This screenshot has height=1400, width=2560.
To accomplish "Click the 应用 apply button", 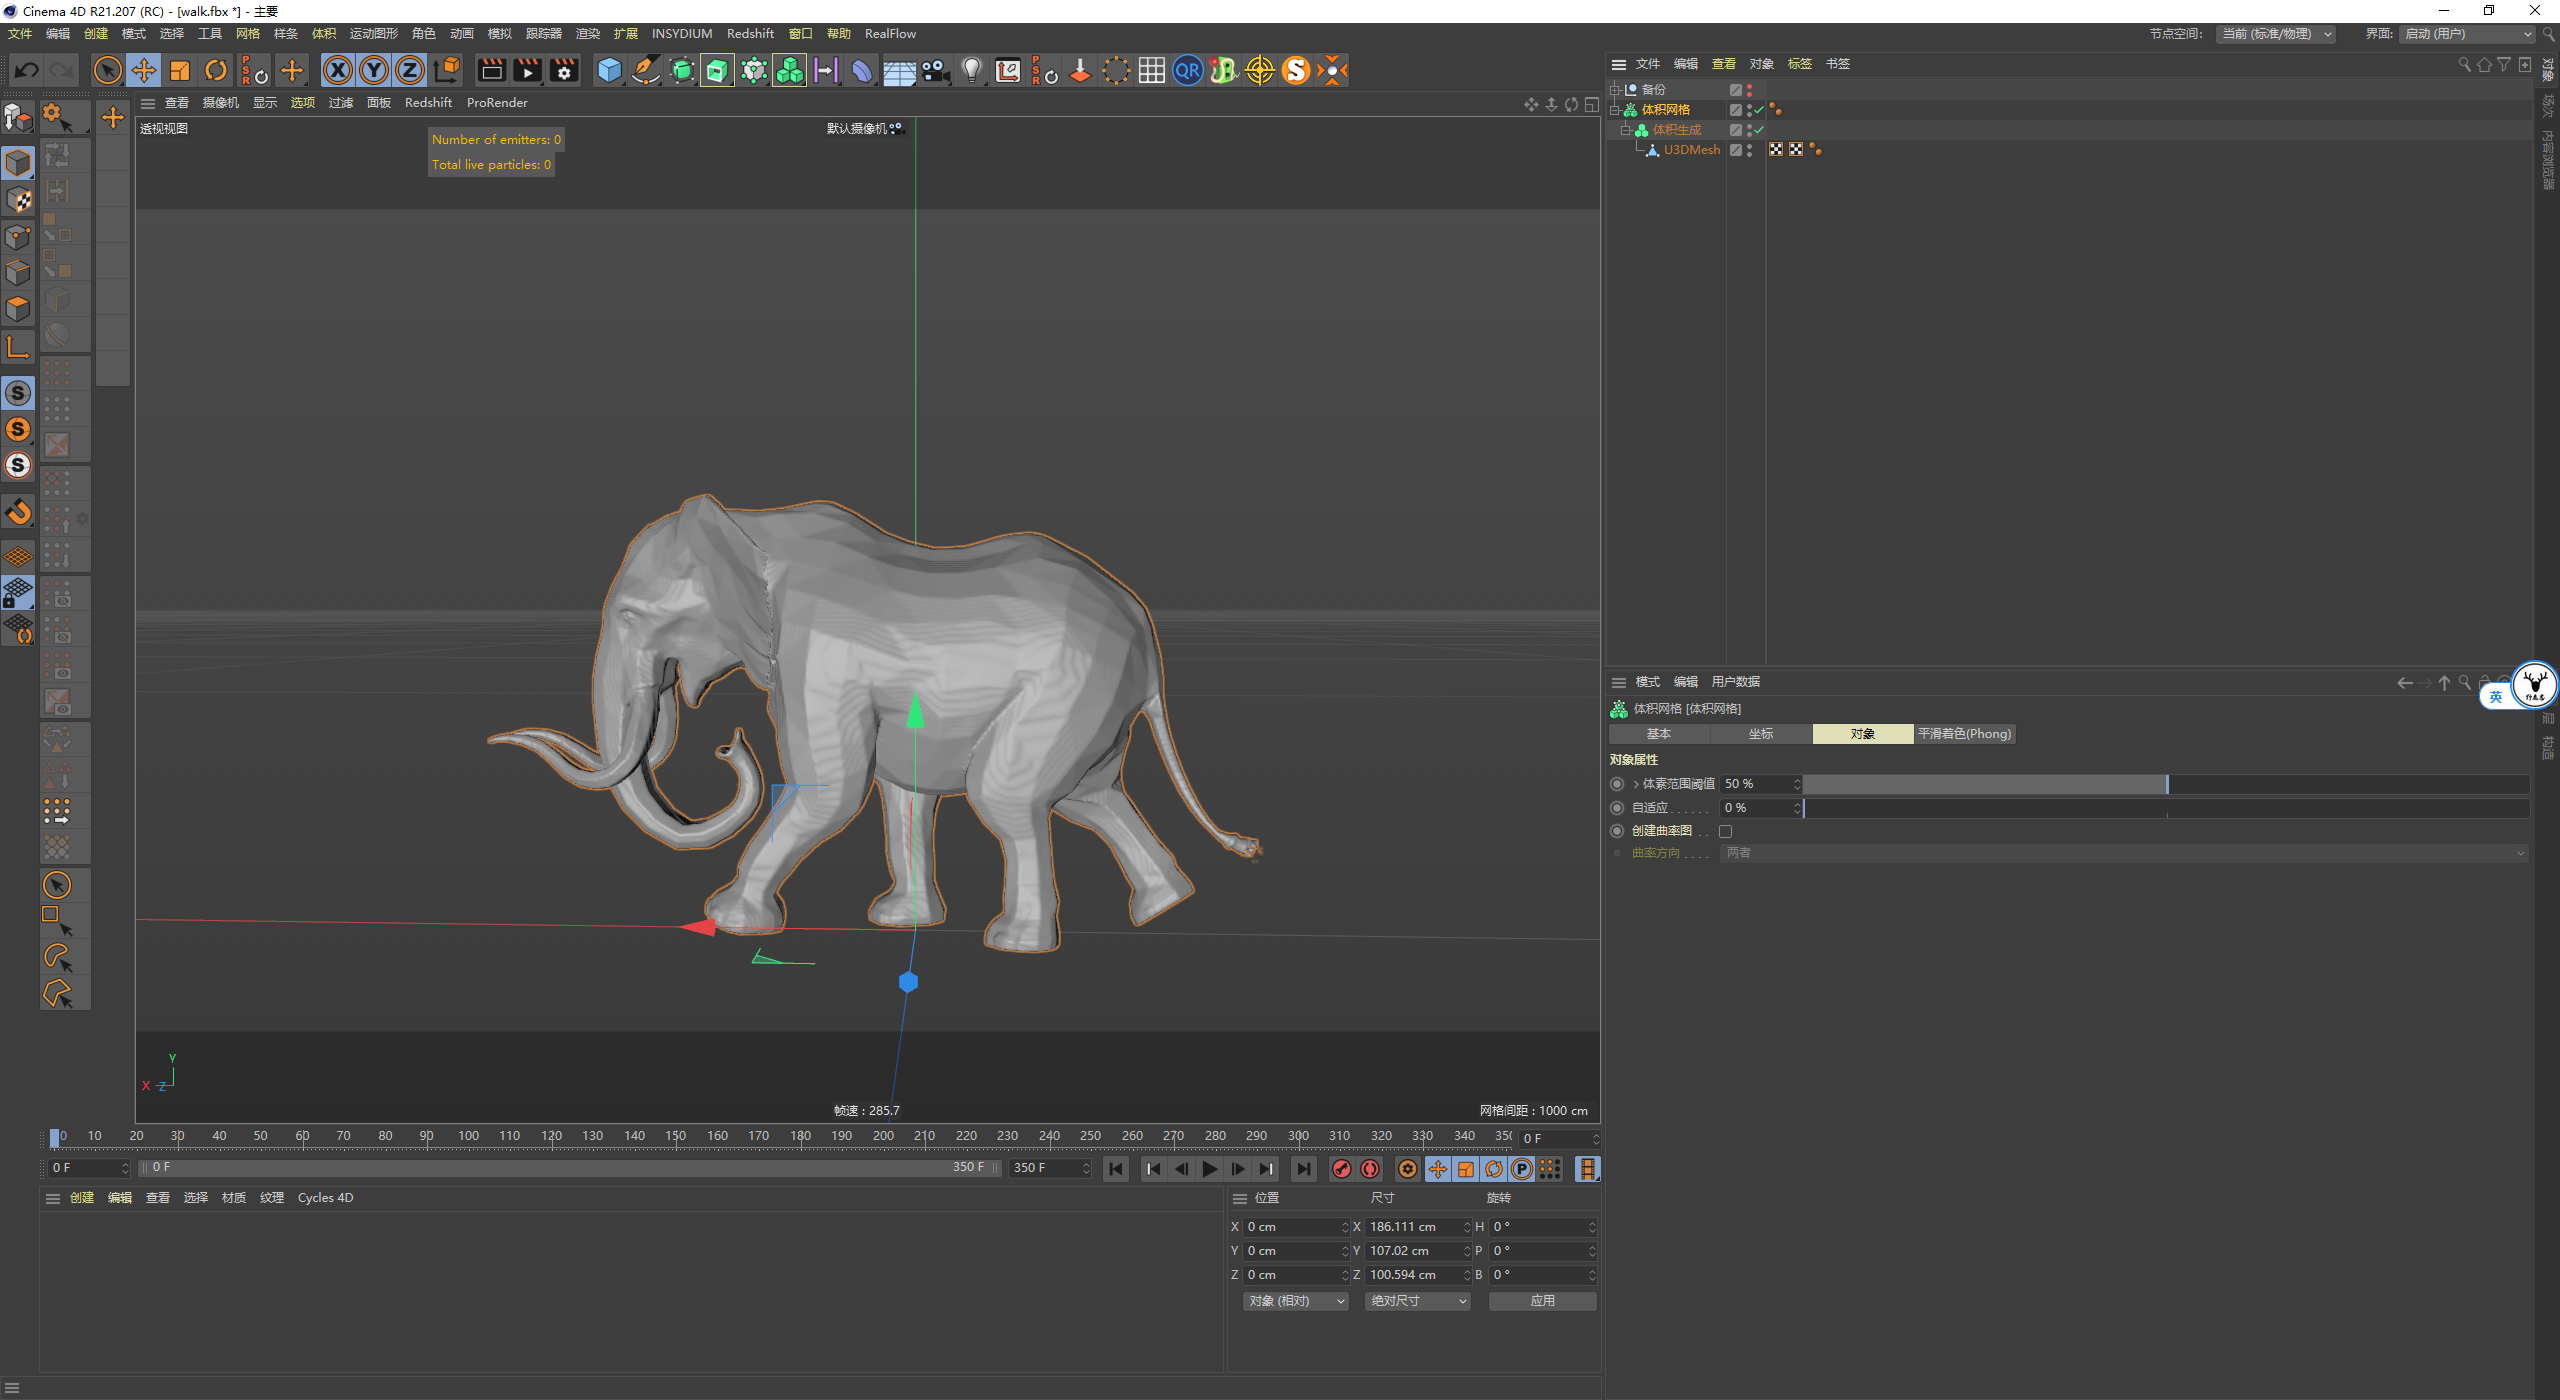I will point(1542,1301).
